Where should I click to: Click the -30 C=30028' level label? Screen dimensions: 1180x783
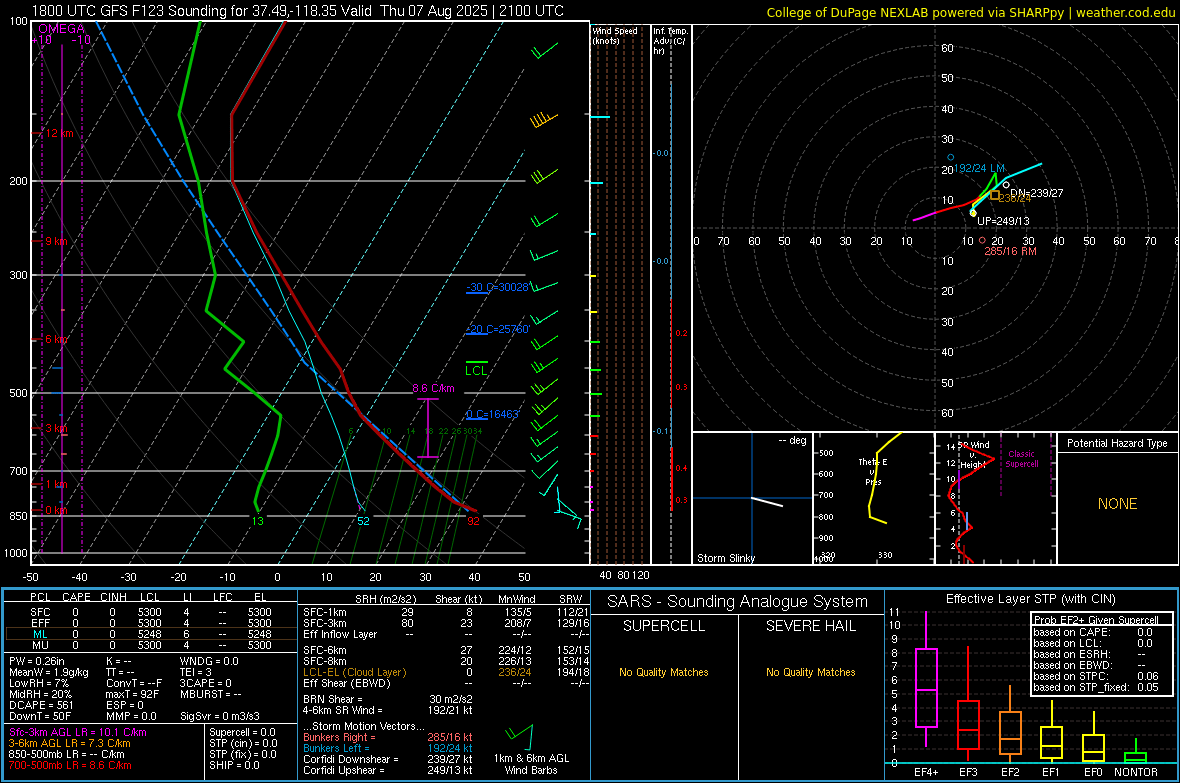tap(497, 287)
